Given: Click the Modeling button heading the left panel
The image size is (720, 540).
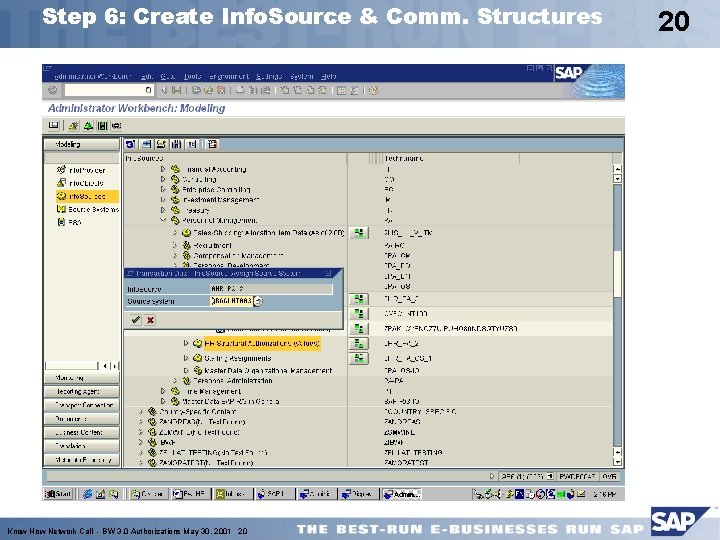Looking at the screenshot, I should pyautogui.click(x=81, y=144).
